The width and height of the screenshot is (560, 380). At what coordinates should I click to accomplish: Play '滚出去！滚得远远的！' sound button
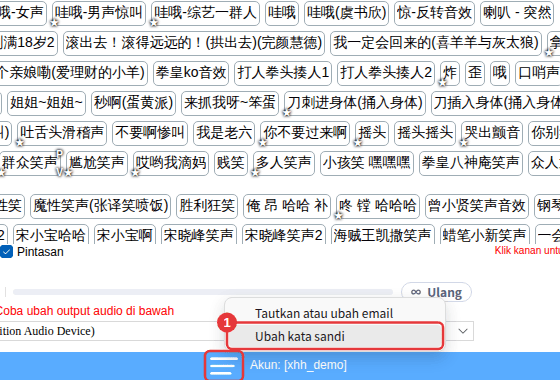pyautogui.click(x=194, y=43)
